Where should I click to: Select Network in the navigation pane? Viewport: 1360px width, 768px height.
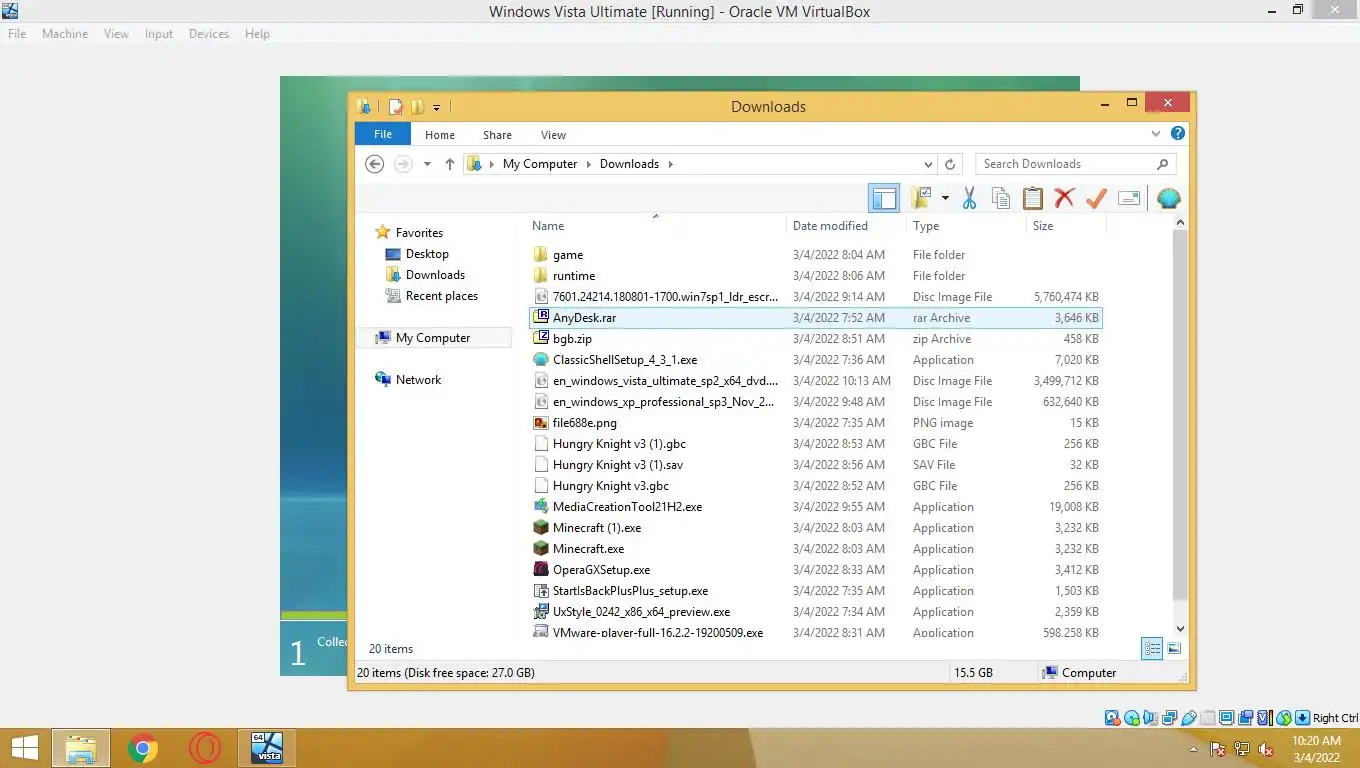pos(418,380)
